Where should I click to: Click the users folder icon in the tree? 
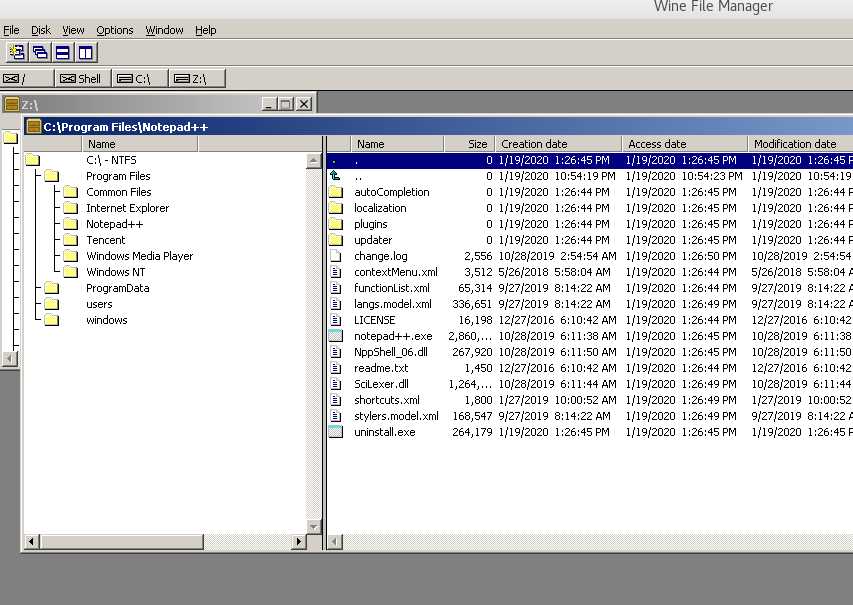(52, 304)
